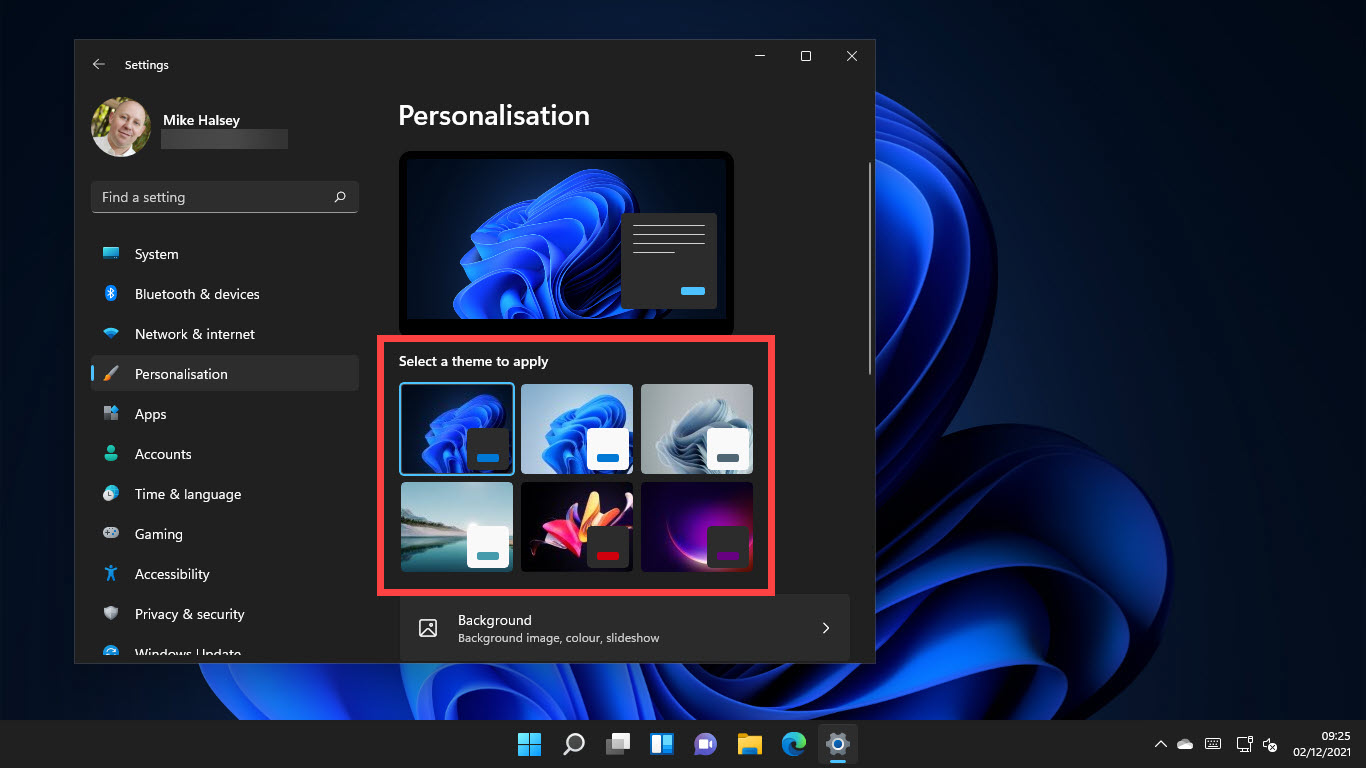Open the Network & internet section
The width and height of the screenshot is (1366, 768).
[194, 334]
